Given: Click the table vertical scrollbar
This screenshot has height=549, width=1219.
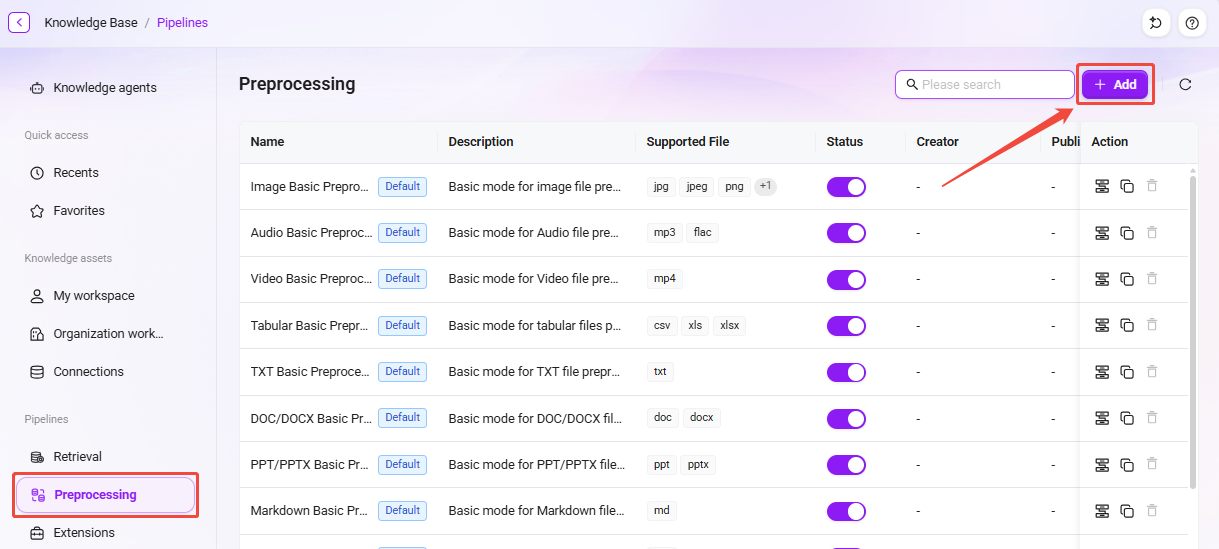Looking at the screenshot, I should pyautogui.click(x=1192, y=331).
